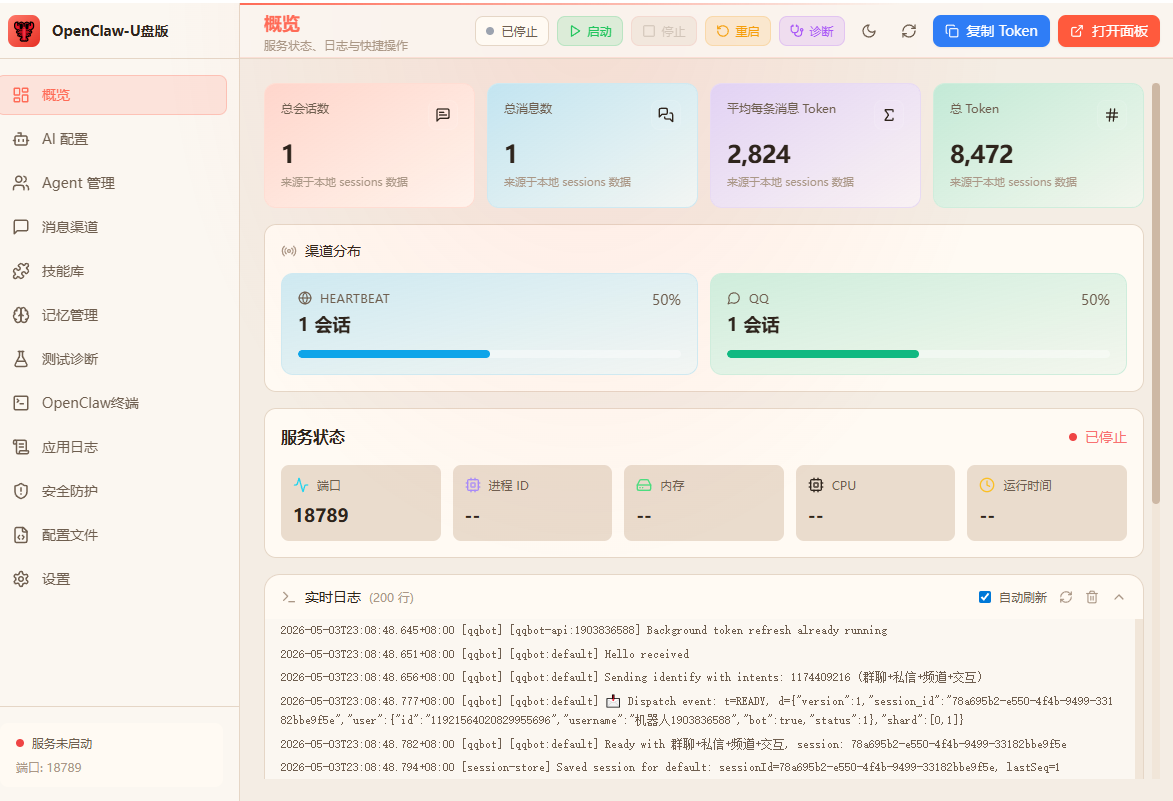Viewport: 1173px width, 801px height.
Task: Click the 已停止 status pill in header
Action: pyautogui.click(x=512, y=31)
